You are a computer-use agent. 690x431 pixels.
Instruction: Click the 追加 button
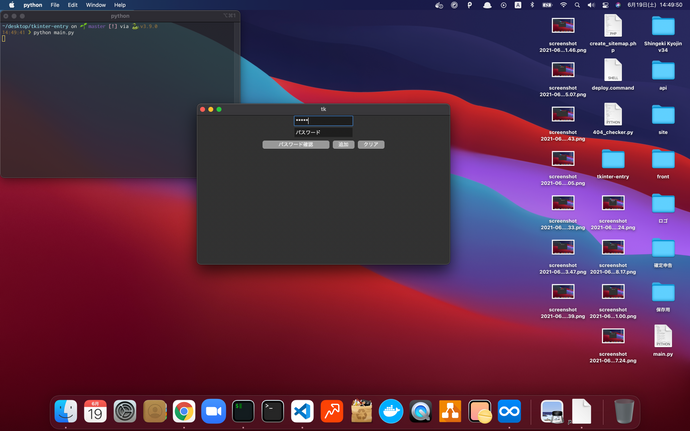343,144
